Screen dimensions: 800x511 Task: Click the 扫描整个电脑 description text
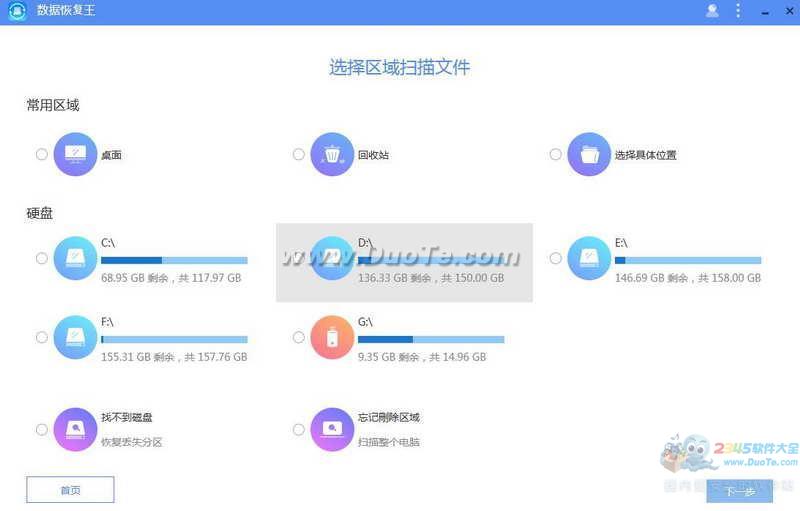(x=389, y=442)
